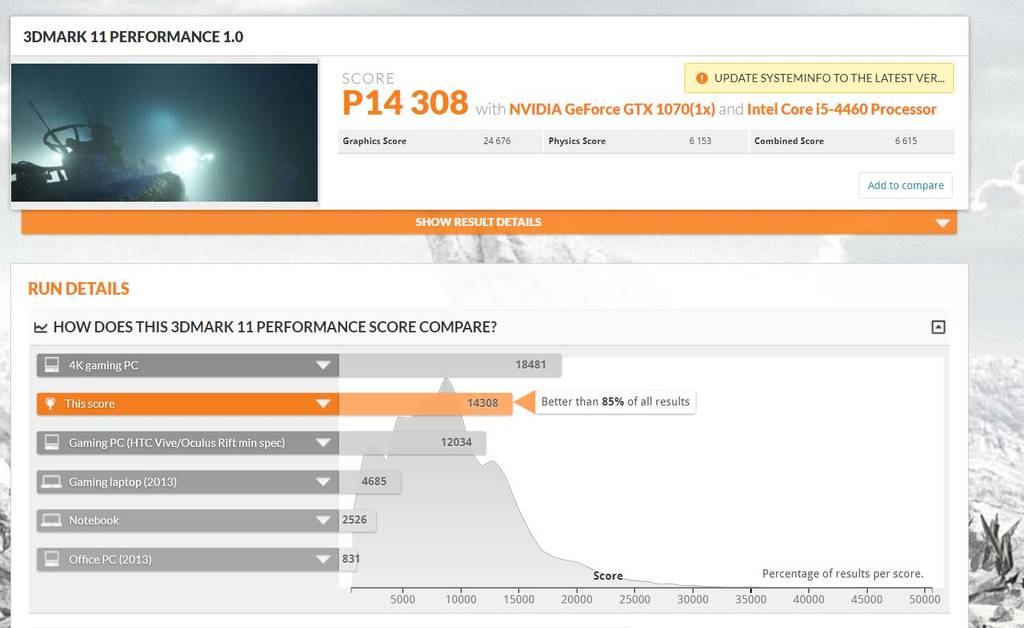Viewport: 1024px width, 628px height.
Task: Click the Gaming laptop (2013) row label
Action: coord(123,482)
